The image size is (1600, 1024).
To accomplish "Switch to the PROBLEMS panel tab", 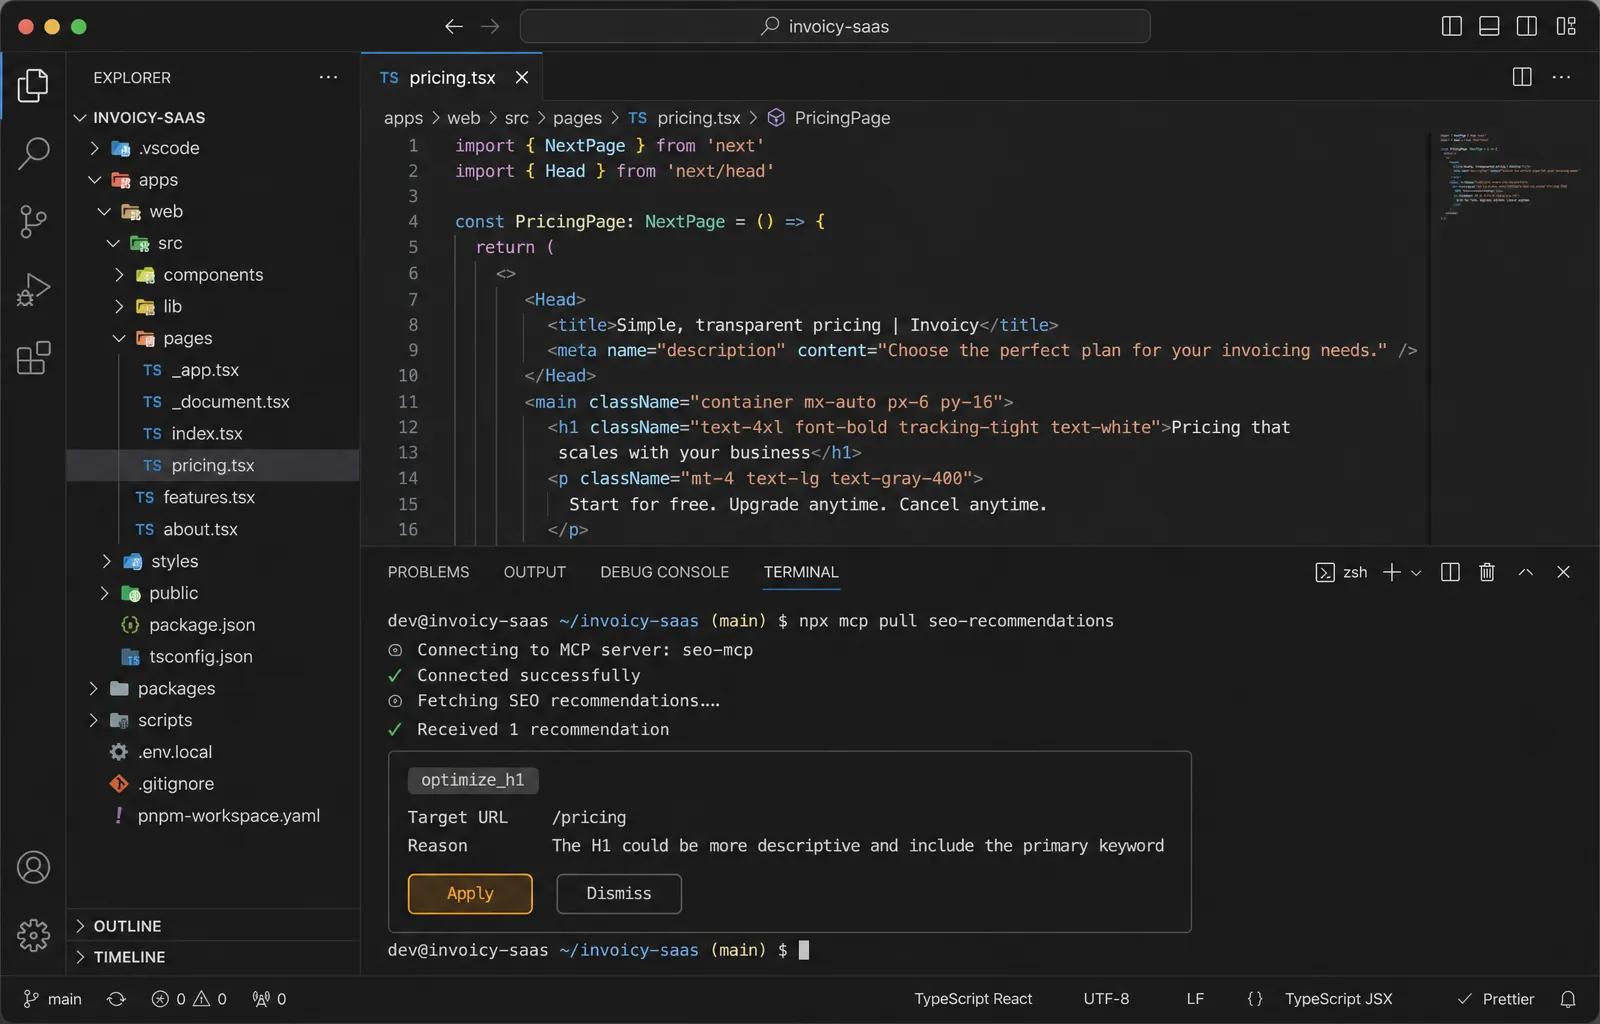I will (428, 572).
